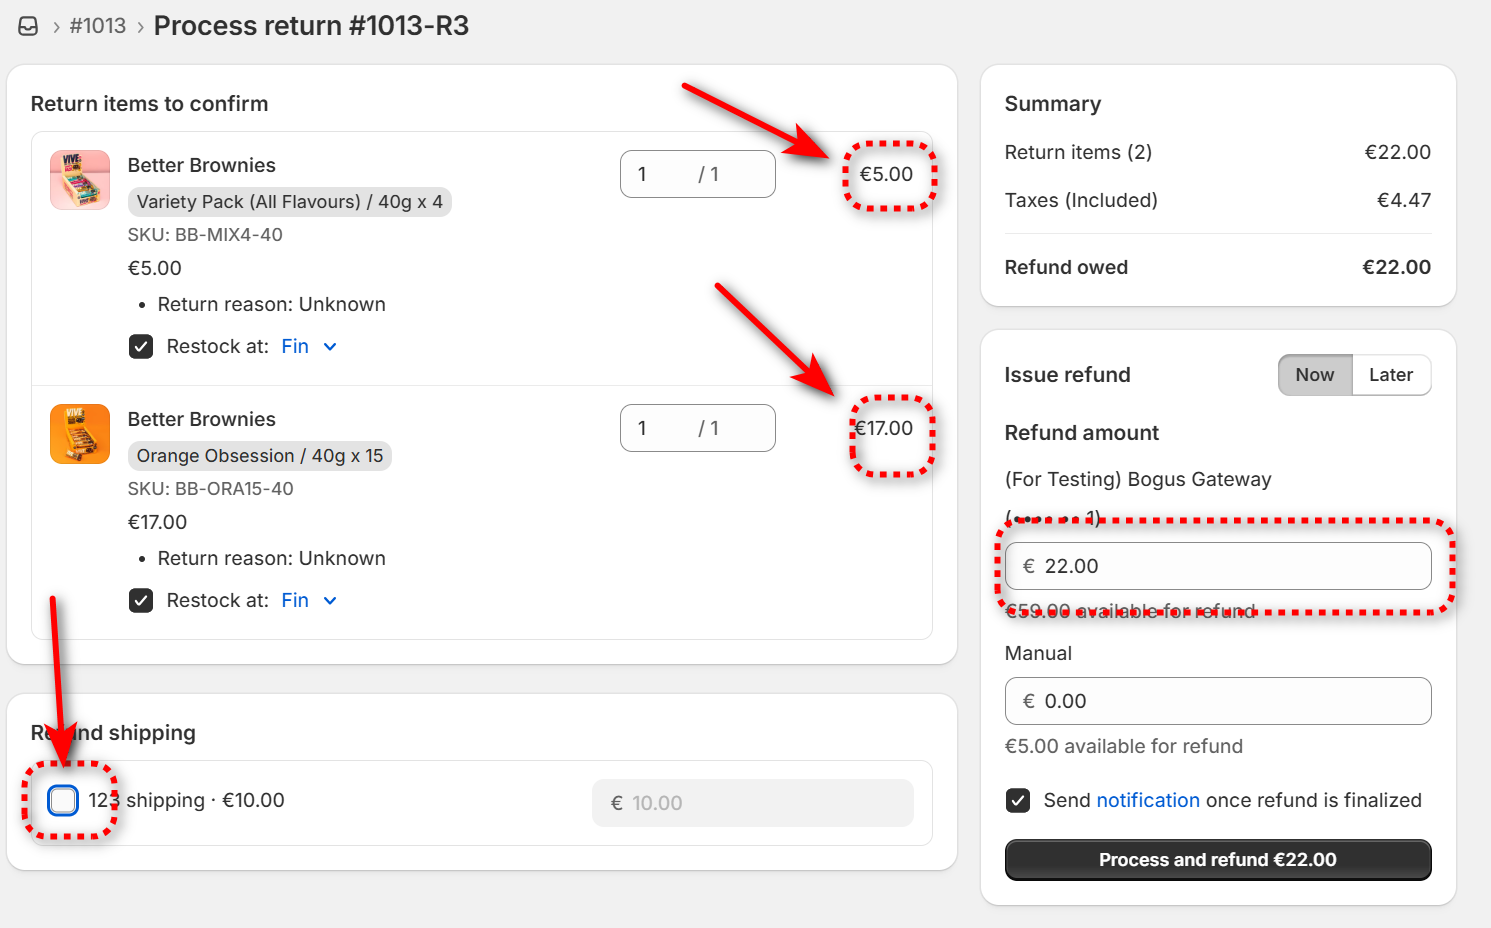Open restock location dropdown for Variety Pack
Screen dimensions: 1491x928
pos(309,347)
